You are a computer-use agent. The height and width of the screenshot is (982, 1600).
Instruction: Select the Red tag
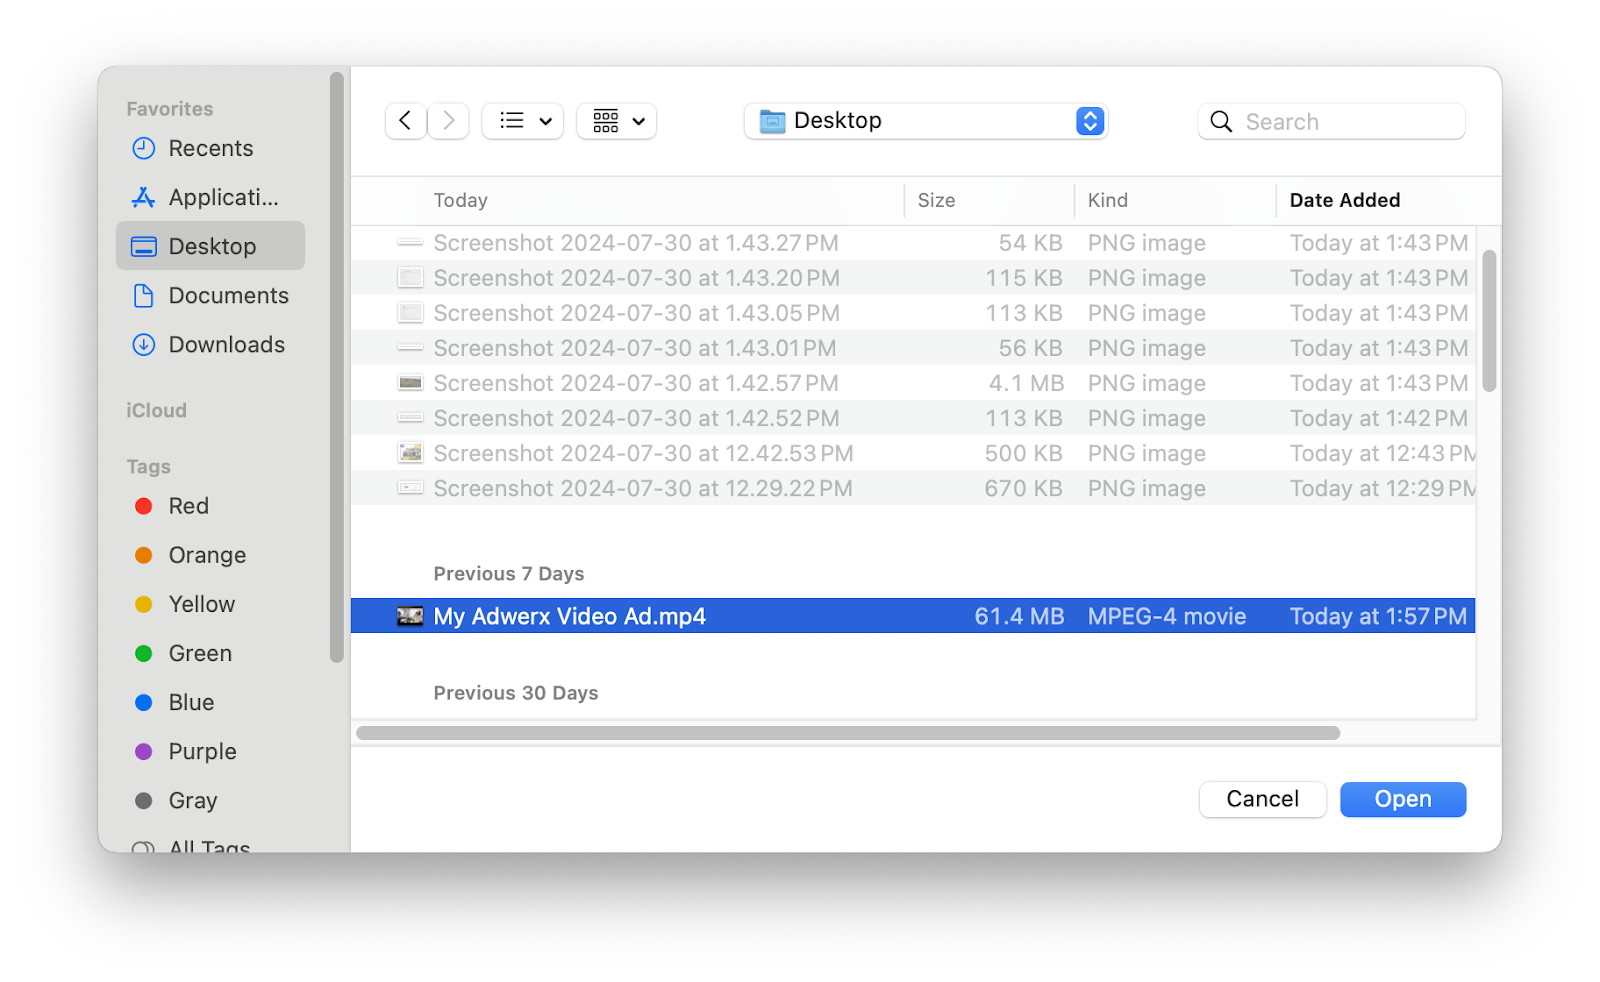(211, 506)
